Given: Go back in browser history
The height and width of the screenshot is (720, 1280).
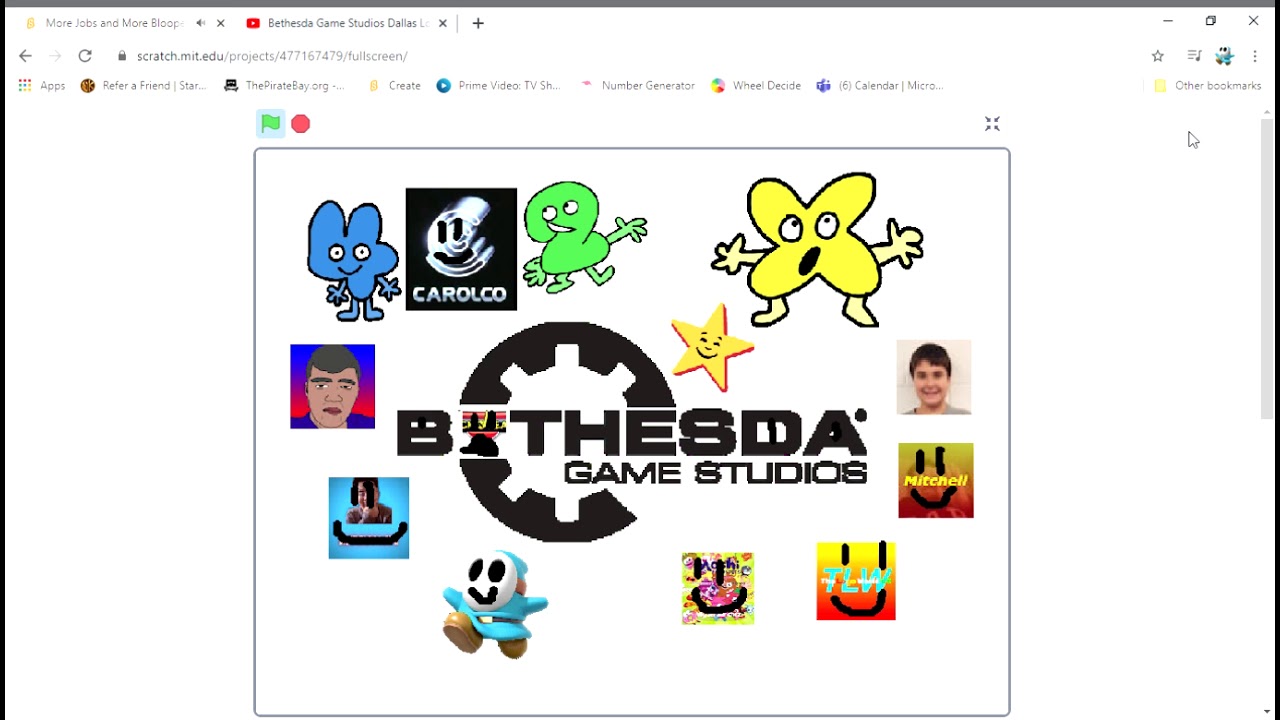Looking at the screenshot, I should pyautogui.click(x=25, y=56).
